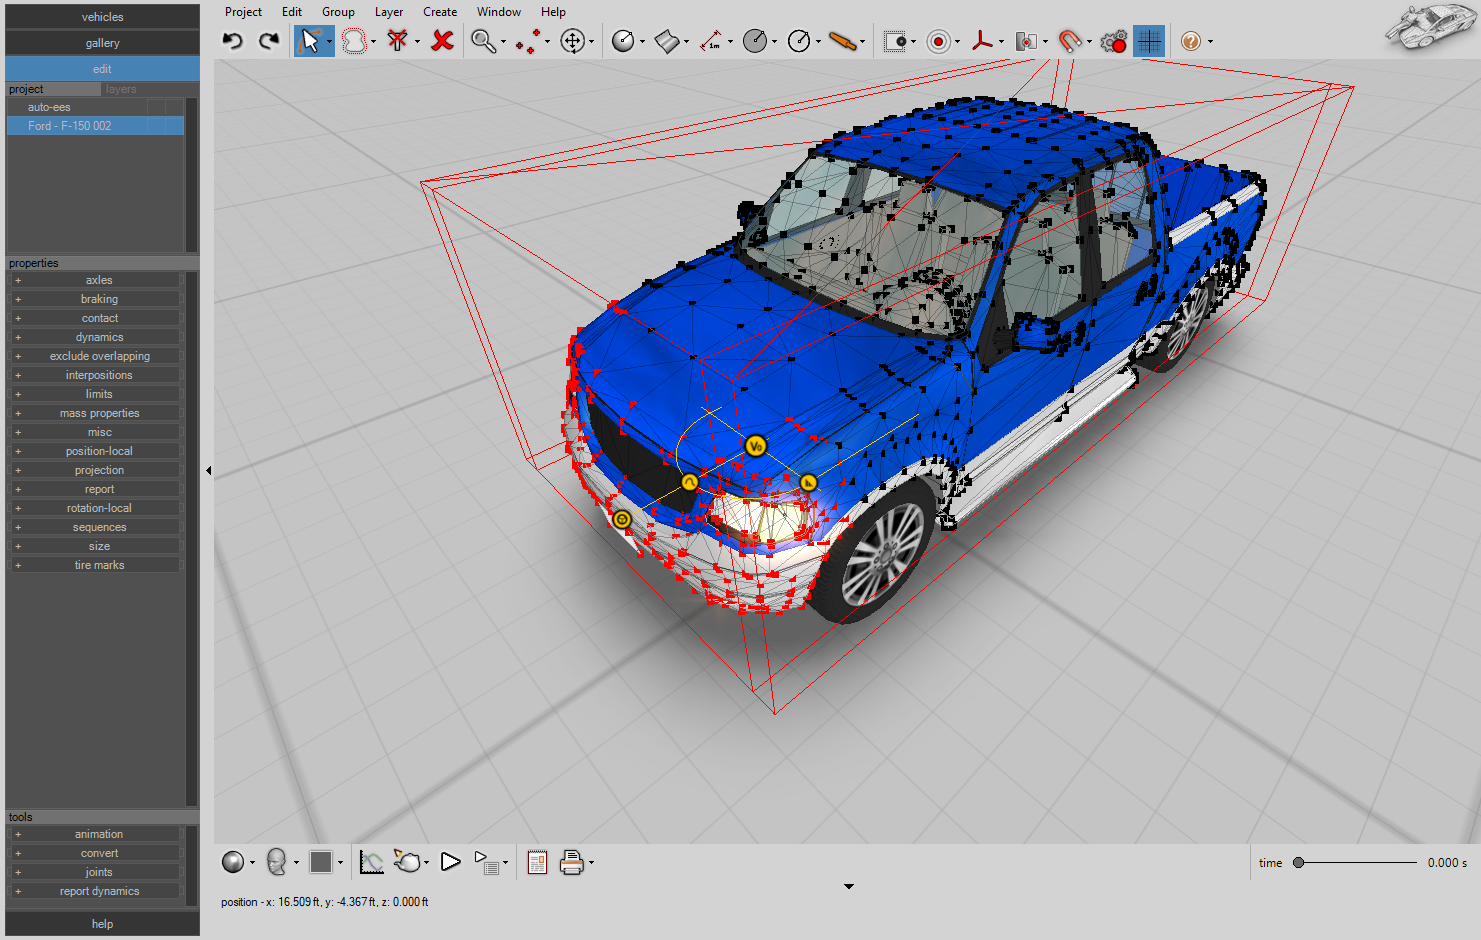Open the gallery panel button
Viewport: 1481px width, 940px height.
coord(102,43)
